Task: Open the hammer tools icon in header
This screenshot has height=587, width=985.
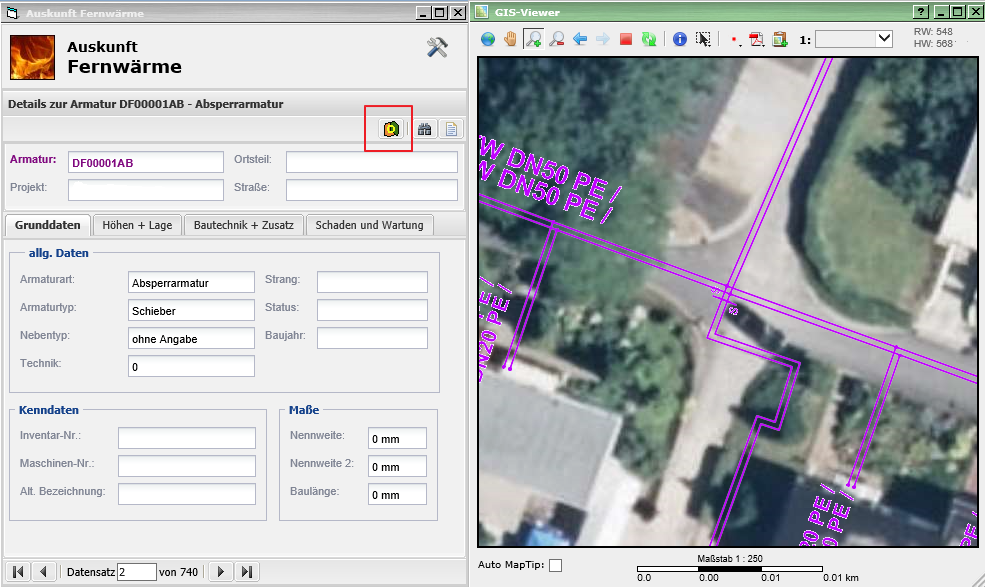Action: click(437, 48)
